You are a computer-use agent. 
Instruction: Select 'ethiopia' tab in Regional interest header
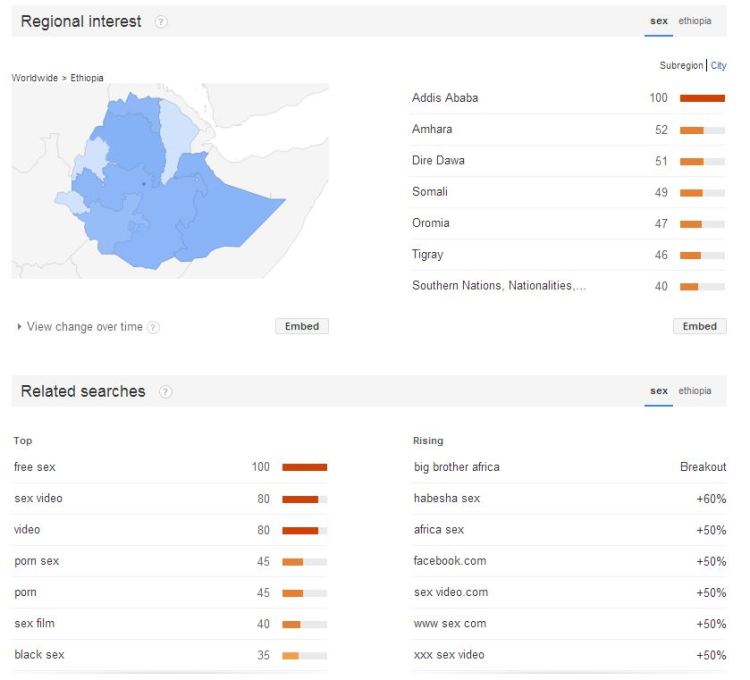[695, 21]
